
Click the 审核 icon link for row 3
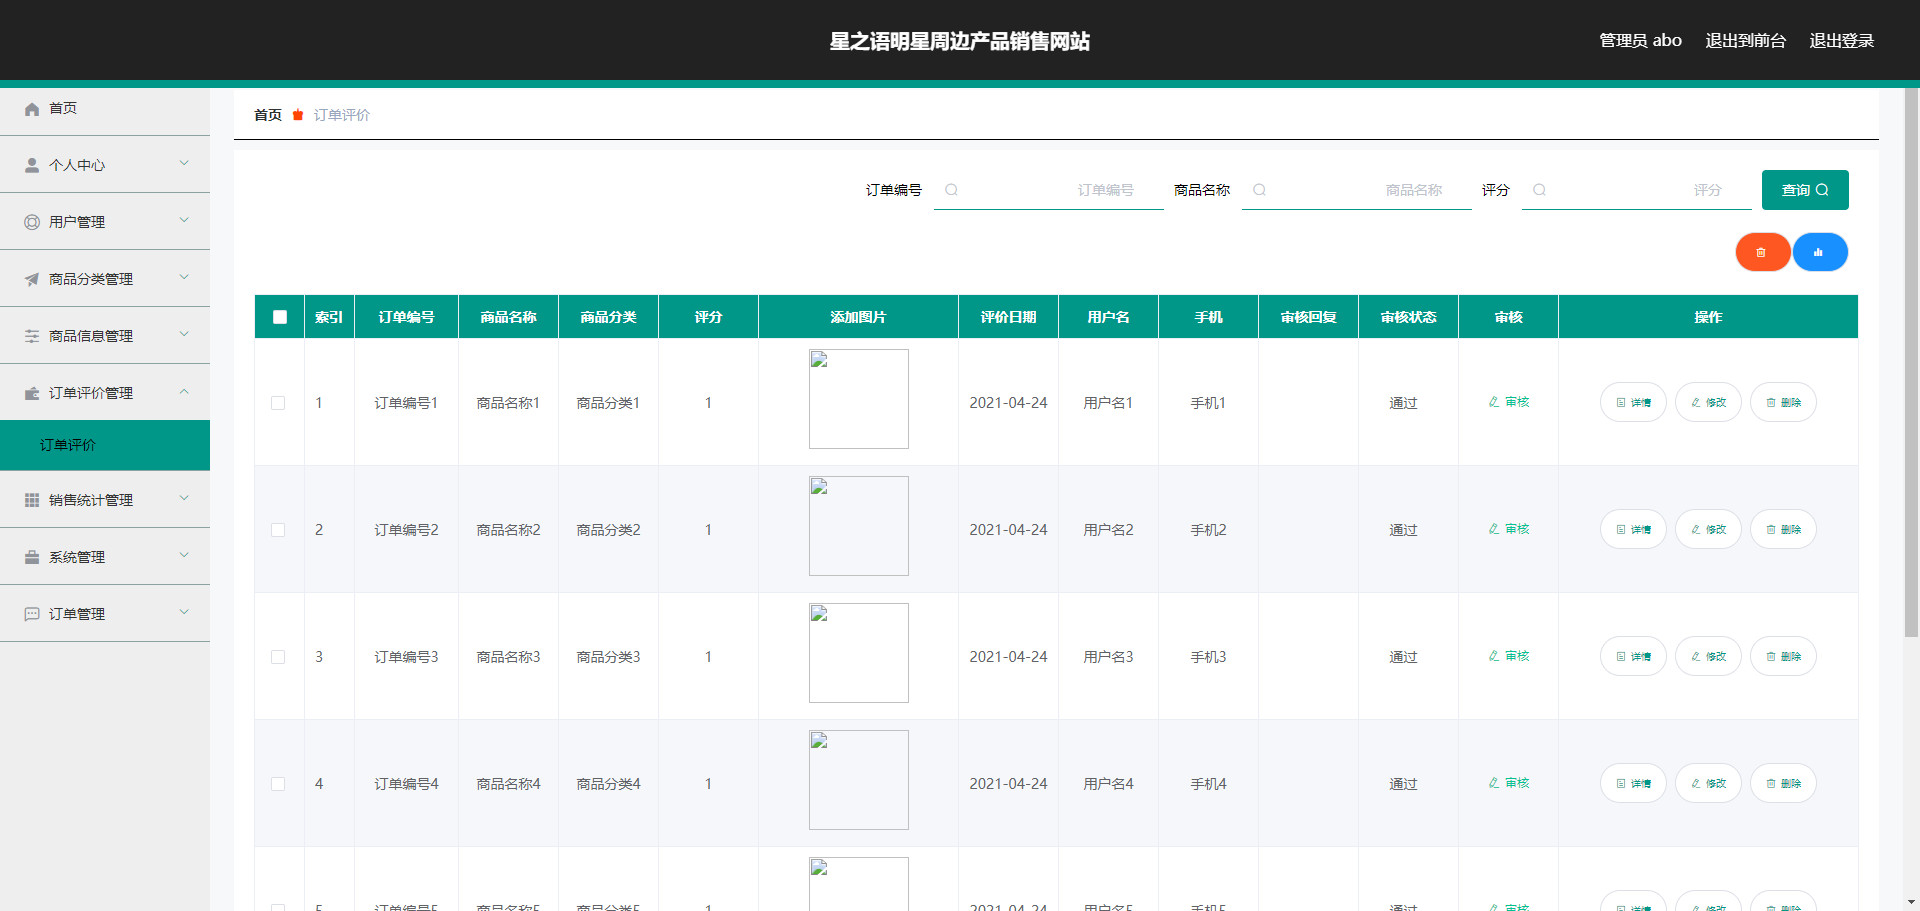(1508, 656)
